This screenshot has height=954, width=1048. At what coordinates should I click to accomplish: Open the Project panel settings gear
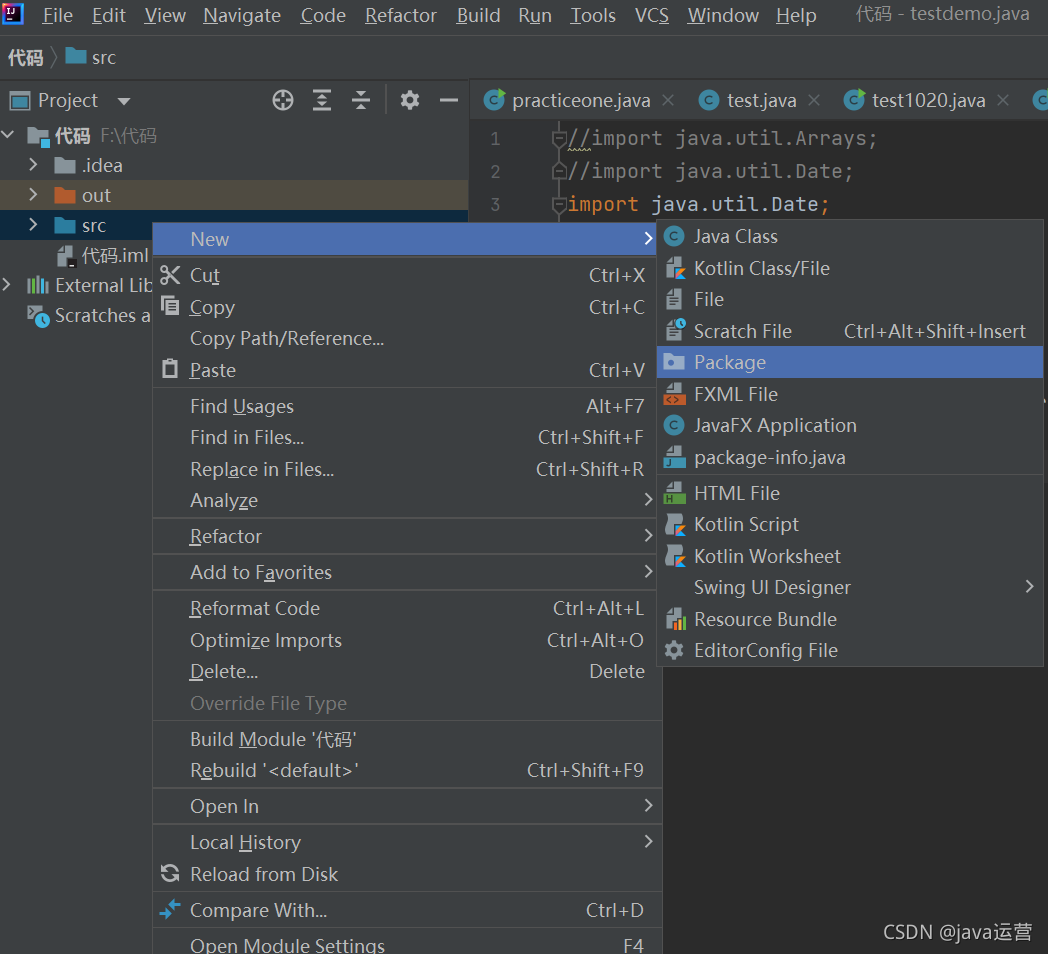(x=410, y=100)
